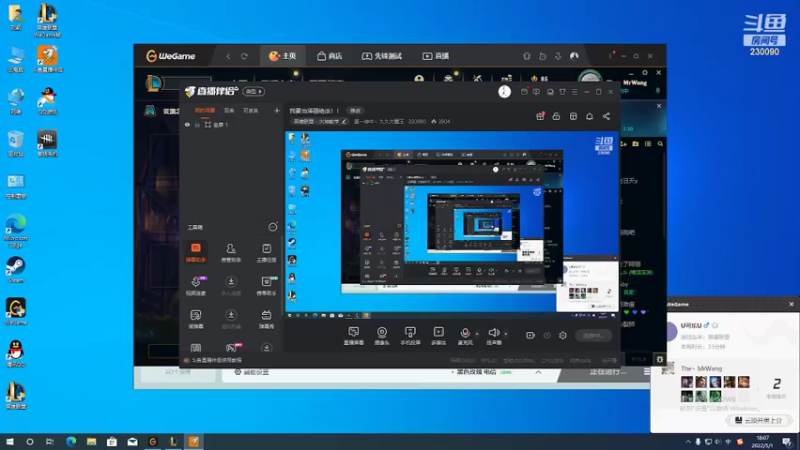Open the 商店 tab in WeGame
Viewport: 800px width, 450px height.
[x=330, y=56]
